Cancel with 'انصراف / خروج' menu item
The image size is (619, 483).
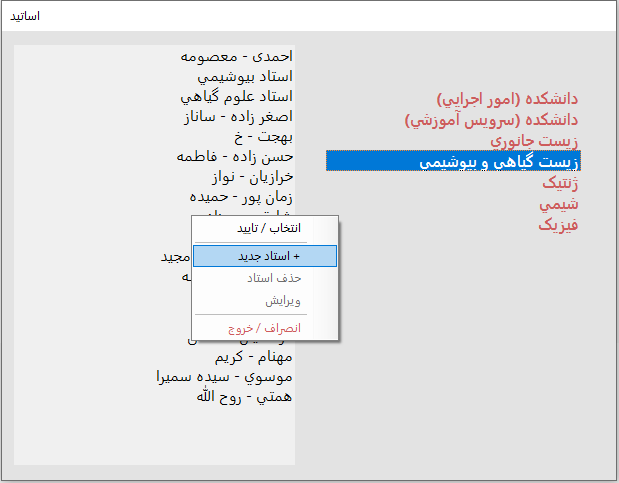click(x=265, y=327)
